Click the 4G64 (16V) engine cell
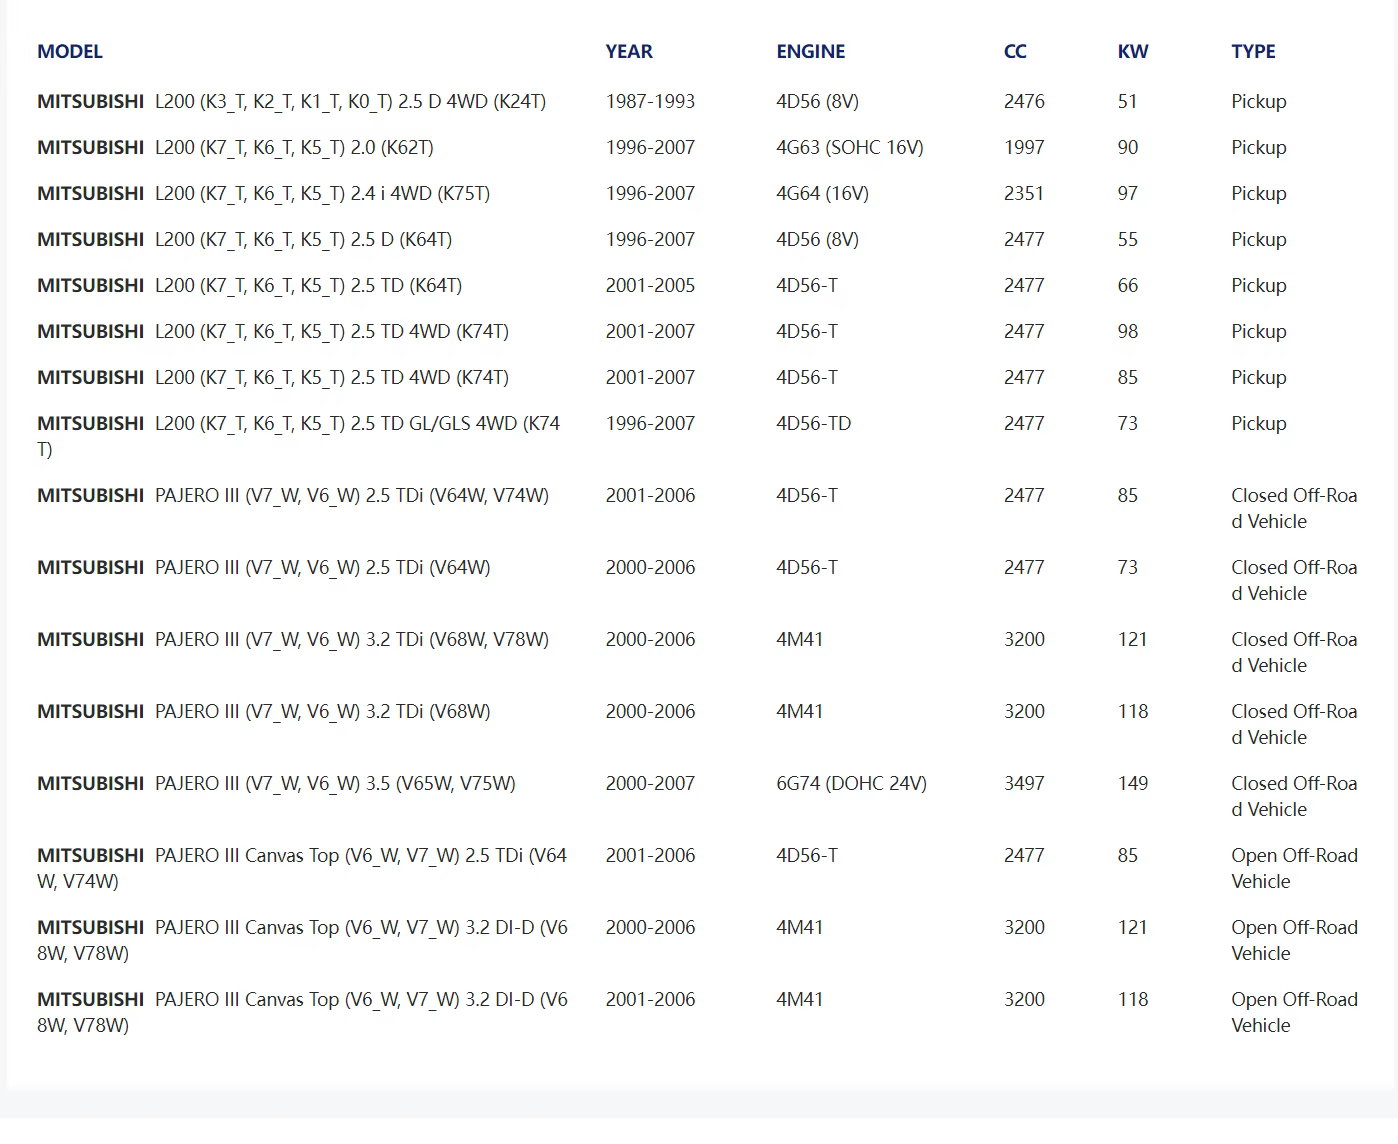The image size is (1398, 1144). 823,193
